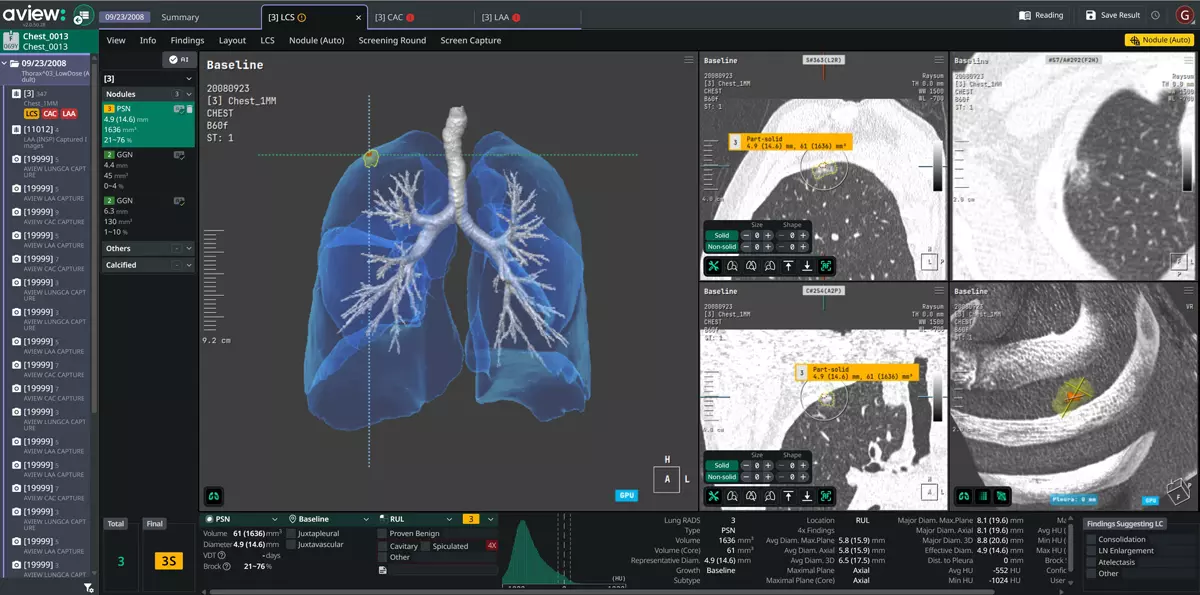Viewport: 1200px width, 595px height.
Task: Delete the PSN nodule with trash icon
Action: (x=187, y=108)
